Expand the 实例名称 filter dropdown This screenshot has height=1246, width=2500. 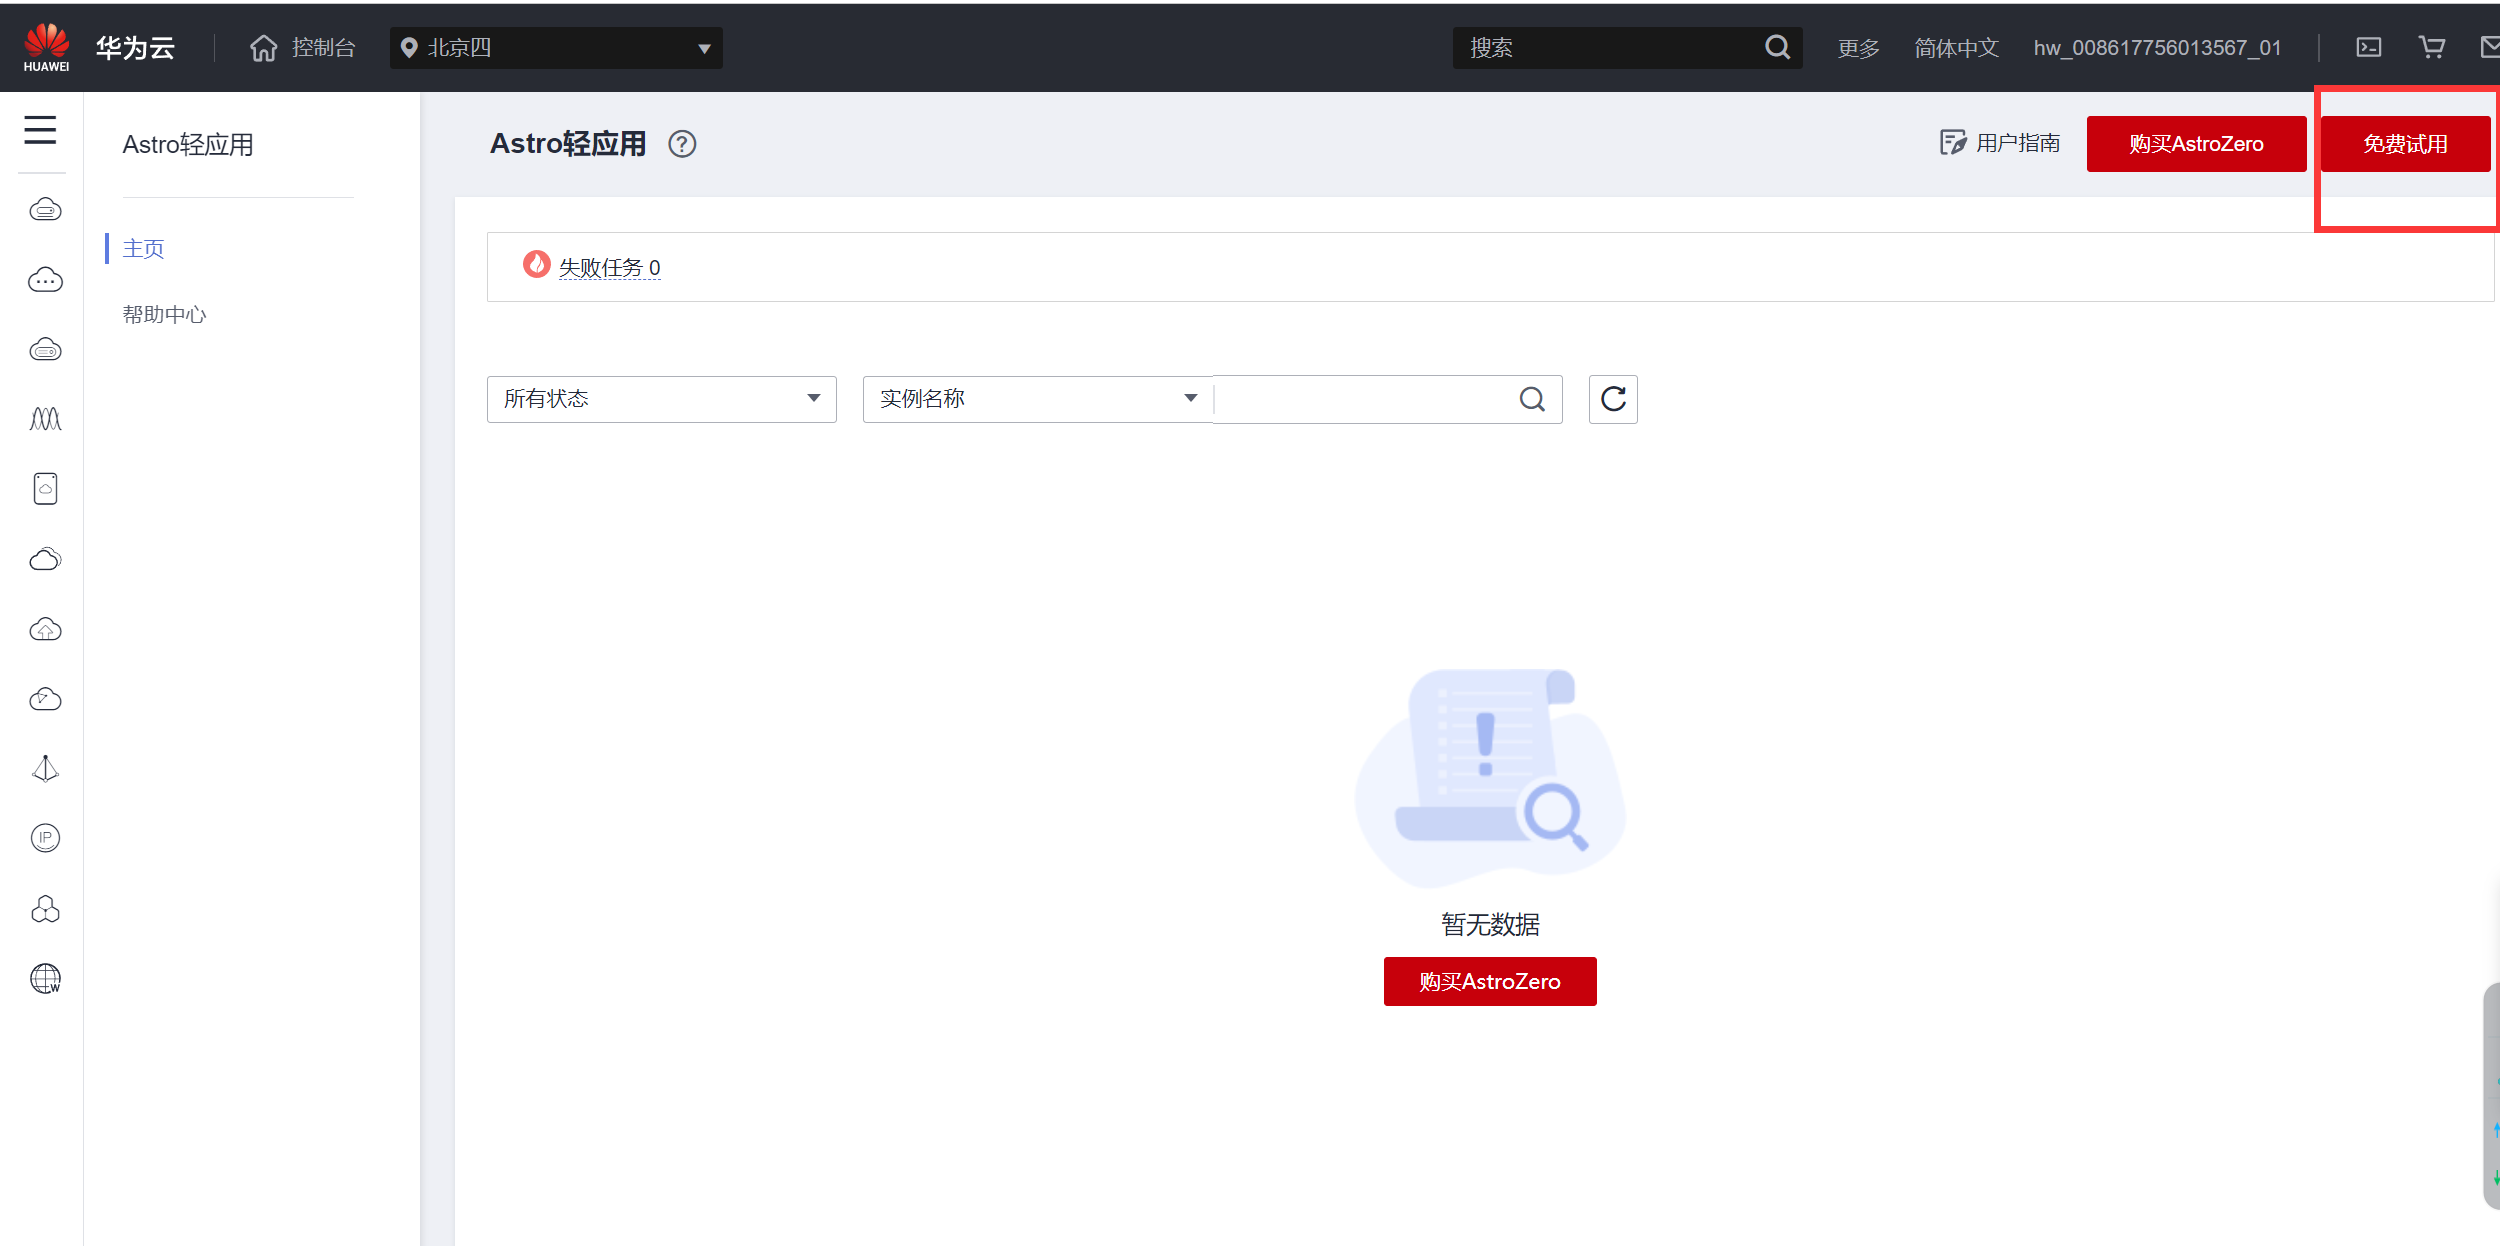[1037, 399]
